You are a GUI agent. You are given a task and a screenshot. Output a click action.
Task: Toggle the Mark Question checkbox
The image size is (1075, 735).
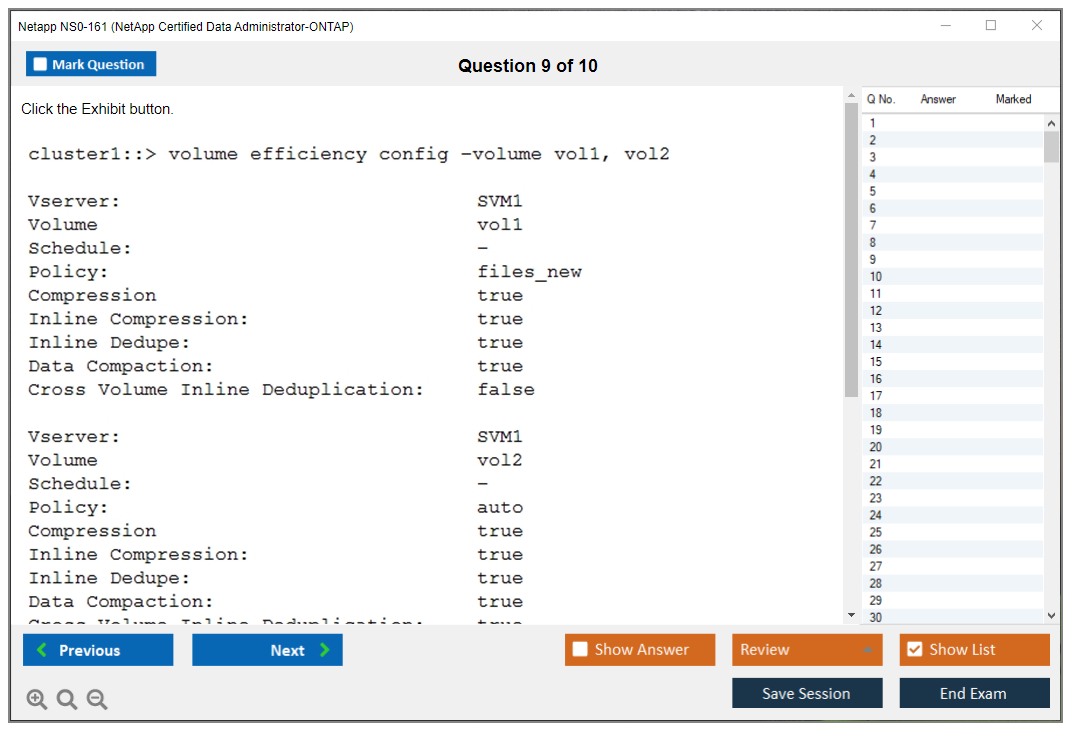pos(41,65)
